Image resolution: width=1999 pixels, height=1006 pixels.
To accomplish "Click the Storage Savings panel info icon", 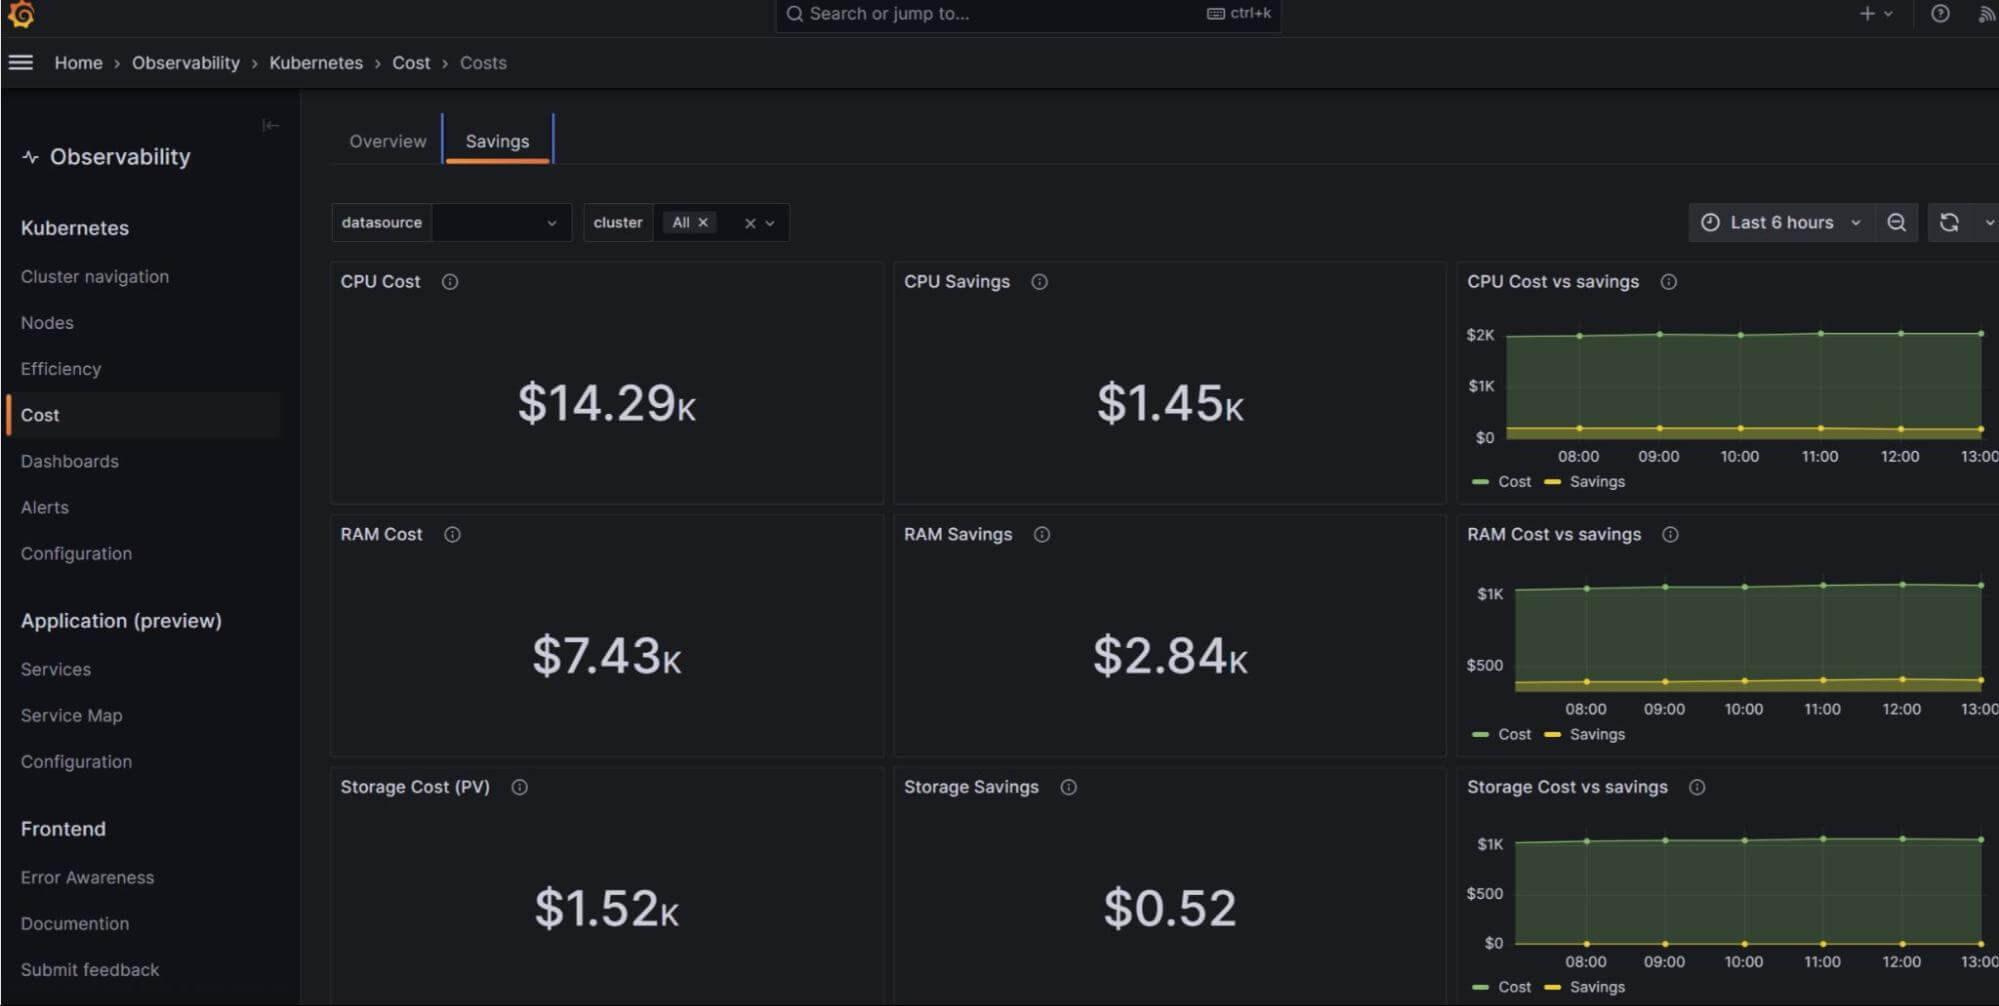I will pos(1067,787).
